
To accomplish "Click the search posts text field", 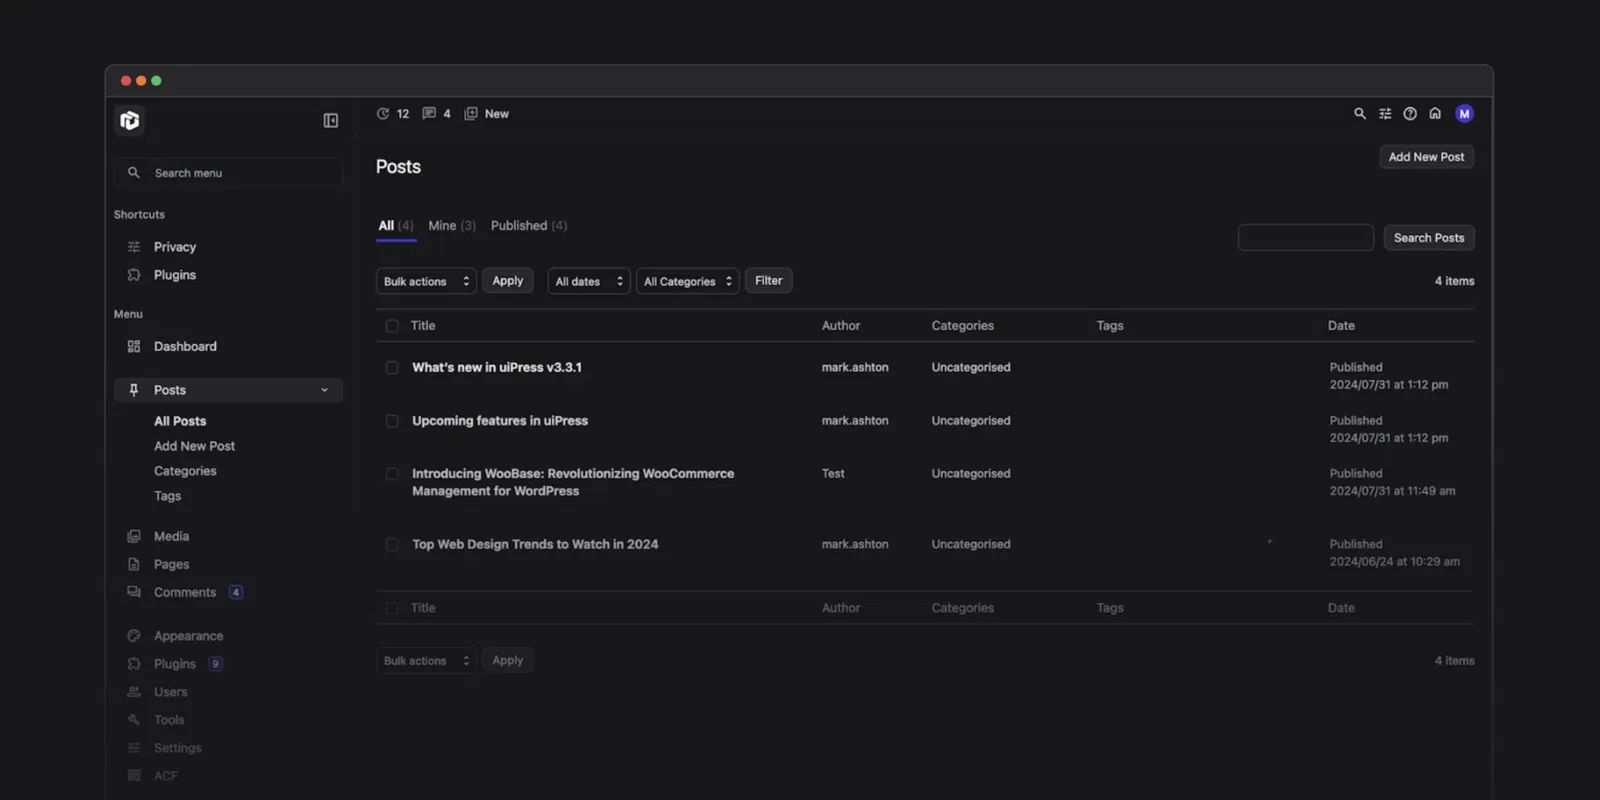I will [x=1305, y=238].
